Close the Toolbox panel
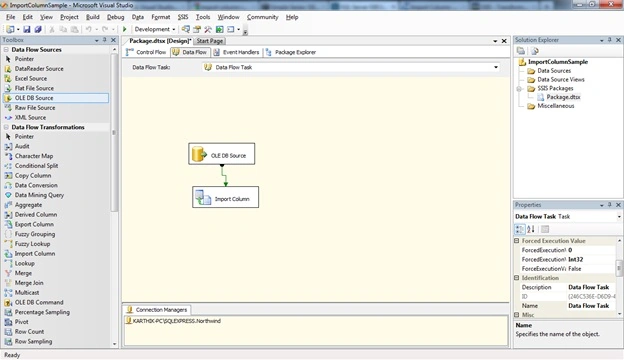This screenshot has height=360, width=624. click(113, 40)
